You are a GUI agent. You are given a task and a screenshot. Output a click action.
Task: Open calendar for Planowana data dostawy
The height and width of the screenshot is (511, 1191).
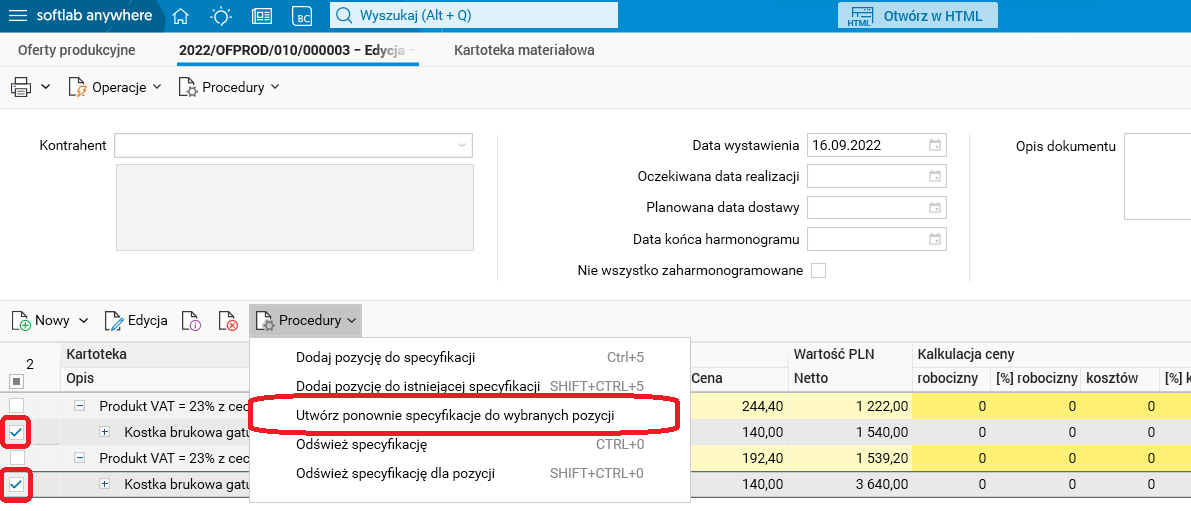(935, 208)
